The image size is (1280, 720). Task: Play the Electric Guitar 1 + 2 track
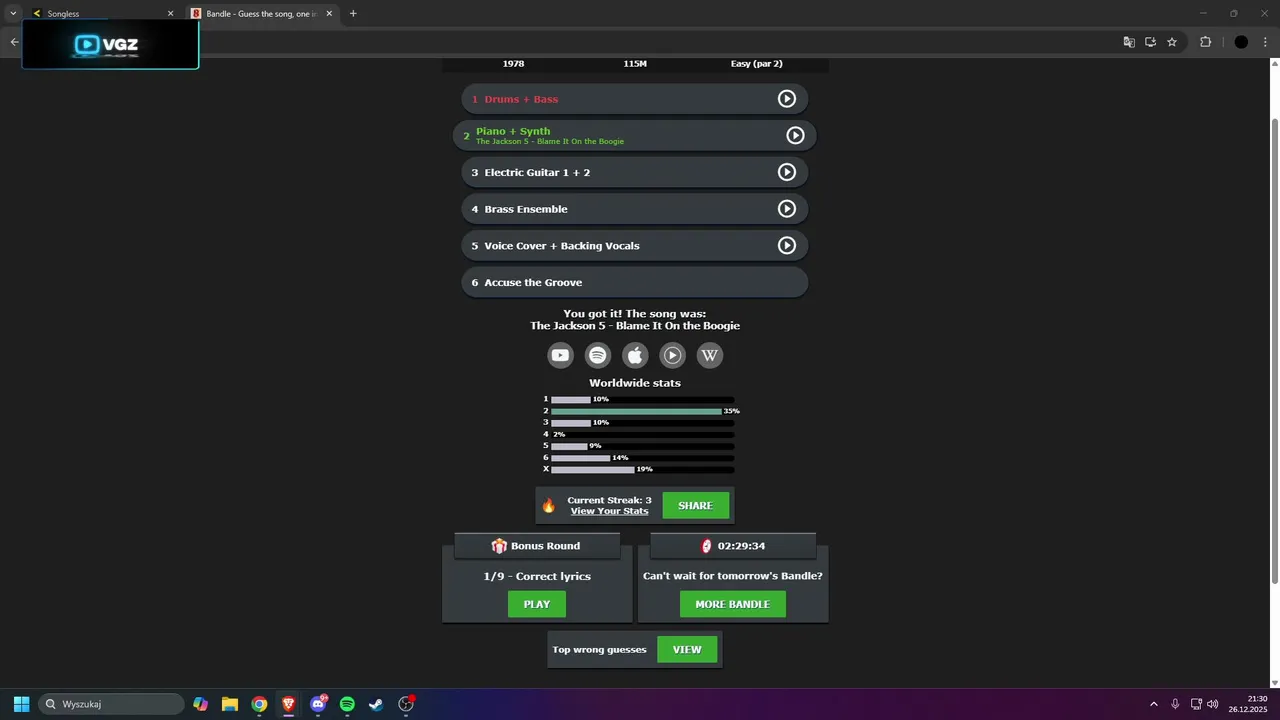coord(787,172)
